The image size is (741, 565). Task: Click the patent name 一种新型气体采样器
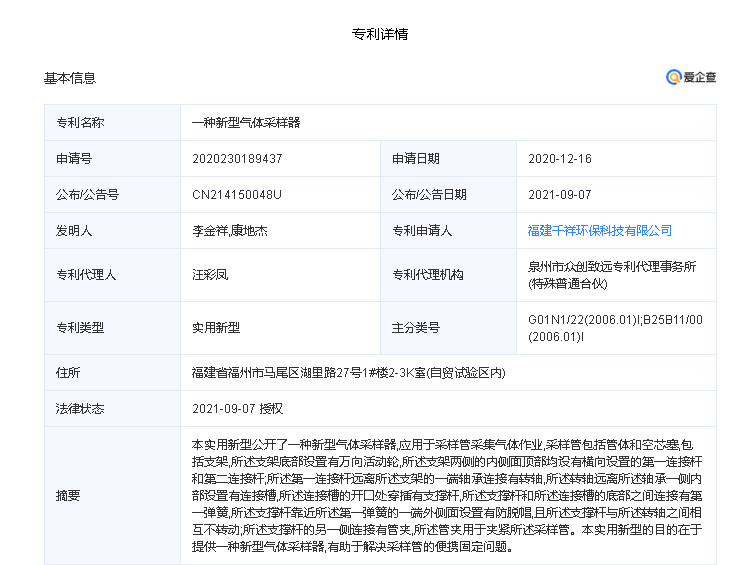pyautogui.click(x=246, y=123)
